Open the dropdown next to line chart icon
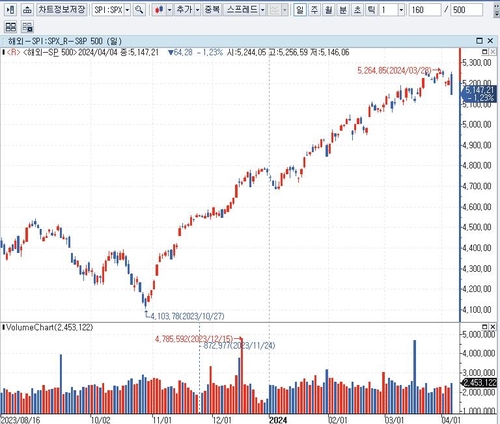The height and width of the screenshot is (424, 500). pyautogui.click(x=285, y=10)
